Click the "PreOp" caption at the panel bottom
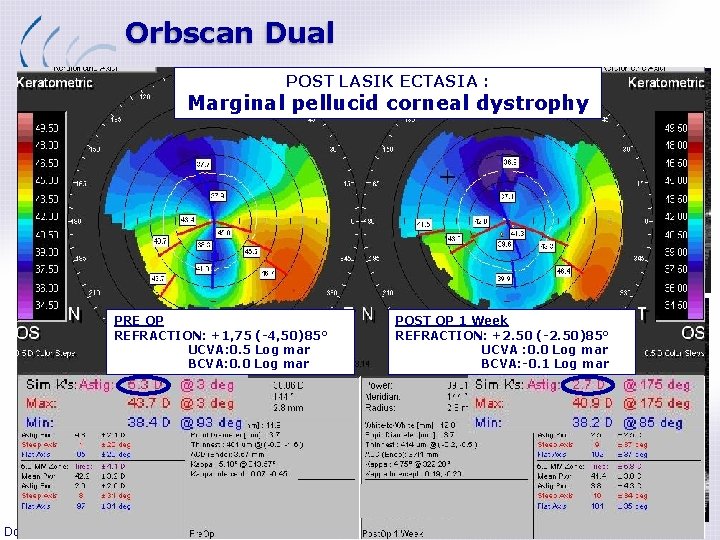The width and height of the screenshot is (720, 540). [202, 534]
